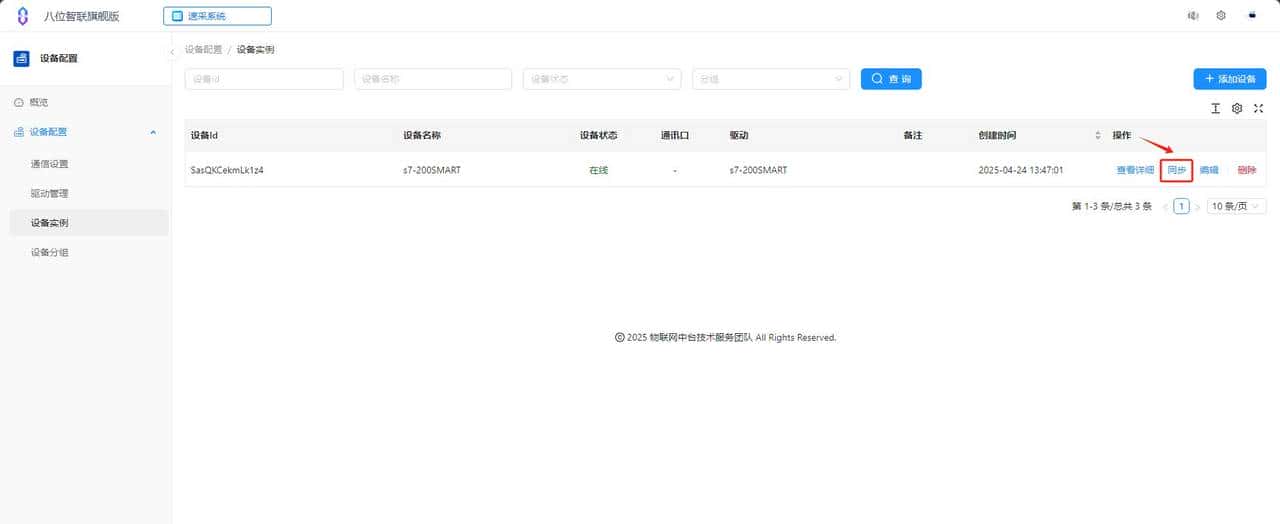The width and height of the screenshot is (1280, 524).
Task: Open the 速采系统 system selector
Action: [x=217, y=16]
